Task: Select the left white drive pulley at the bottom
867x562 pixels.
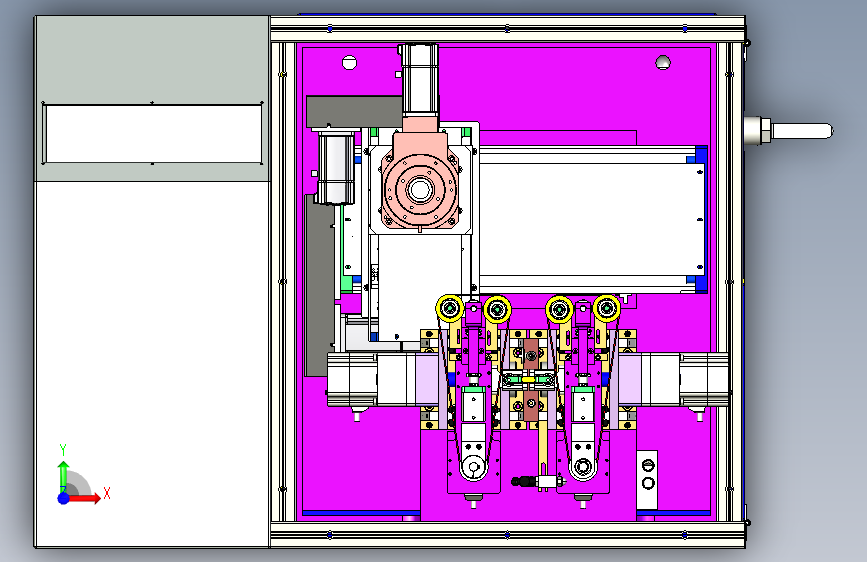Action: click(473, 467)
